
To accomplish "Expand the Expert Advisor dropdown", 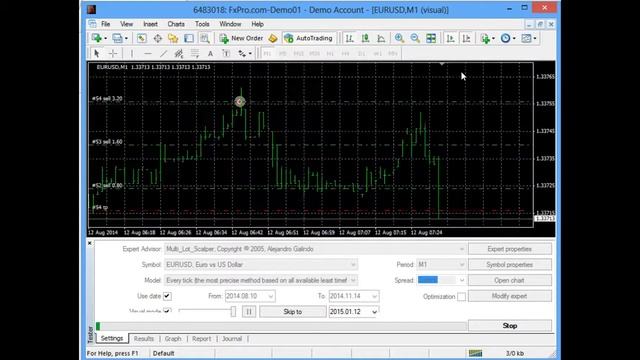I will click(x=461, y=249).
